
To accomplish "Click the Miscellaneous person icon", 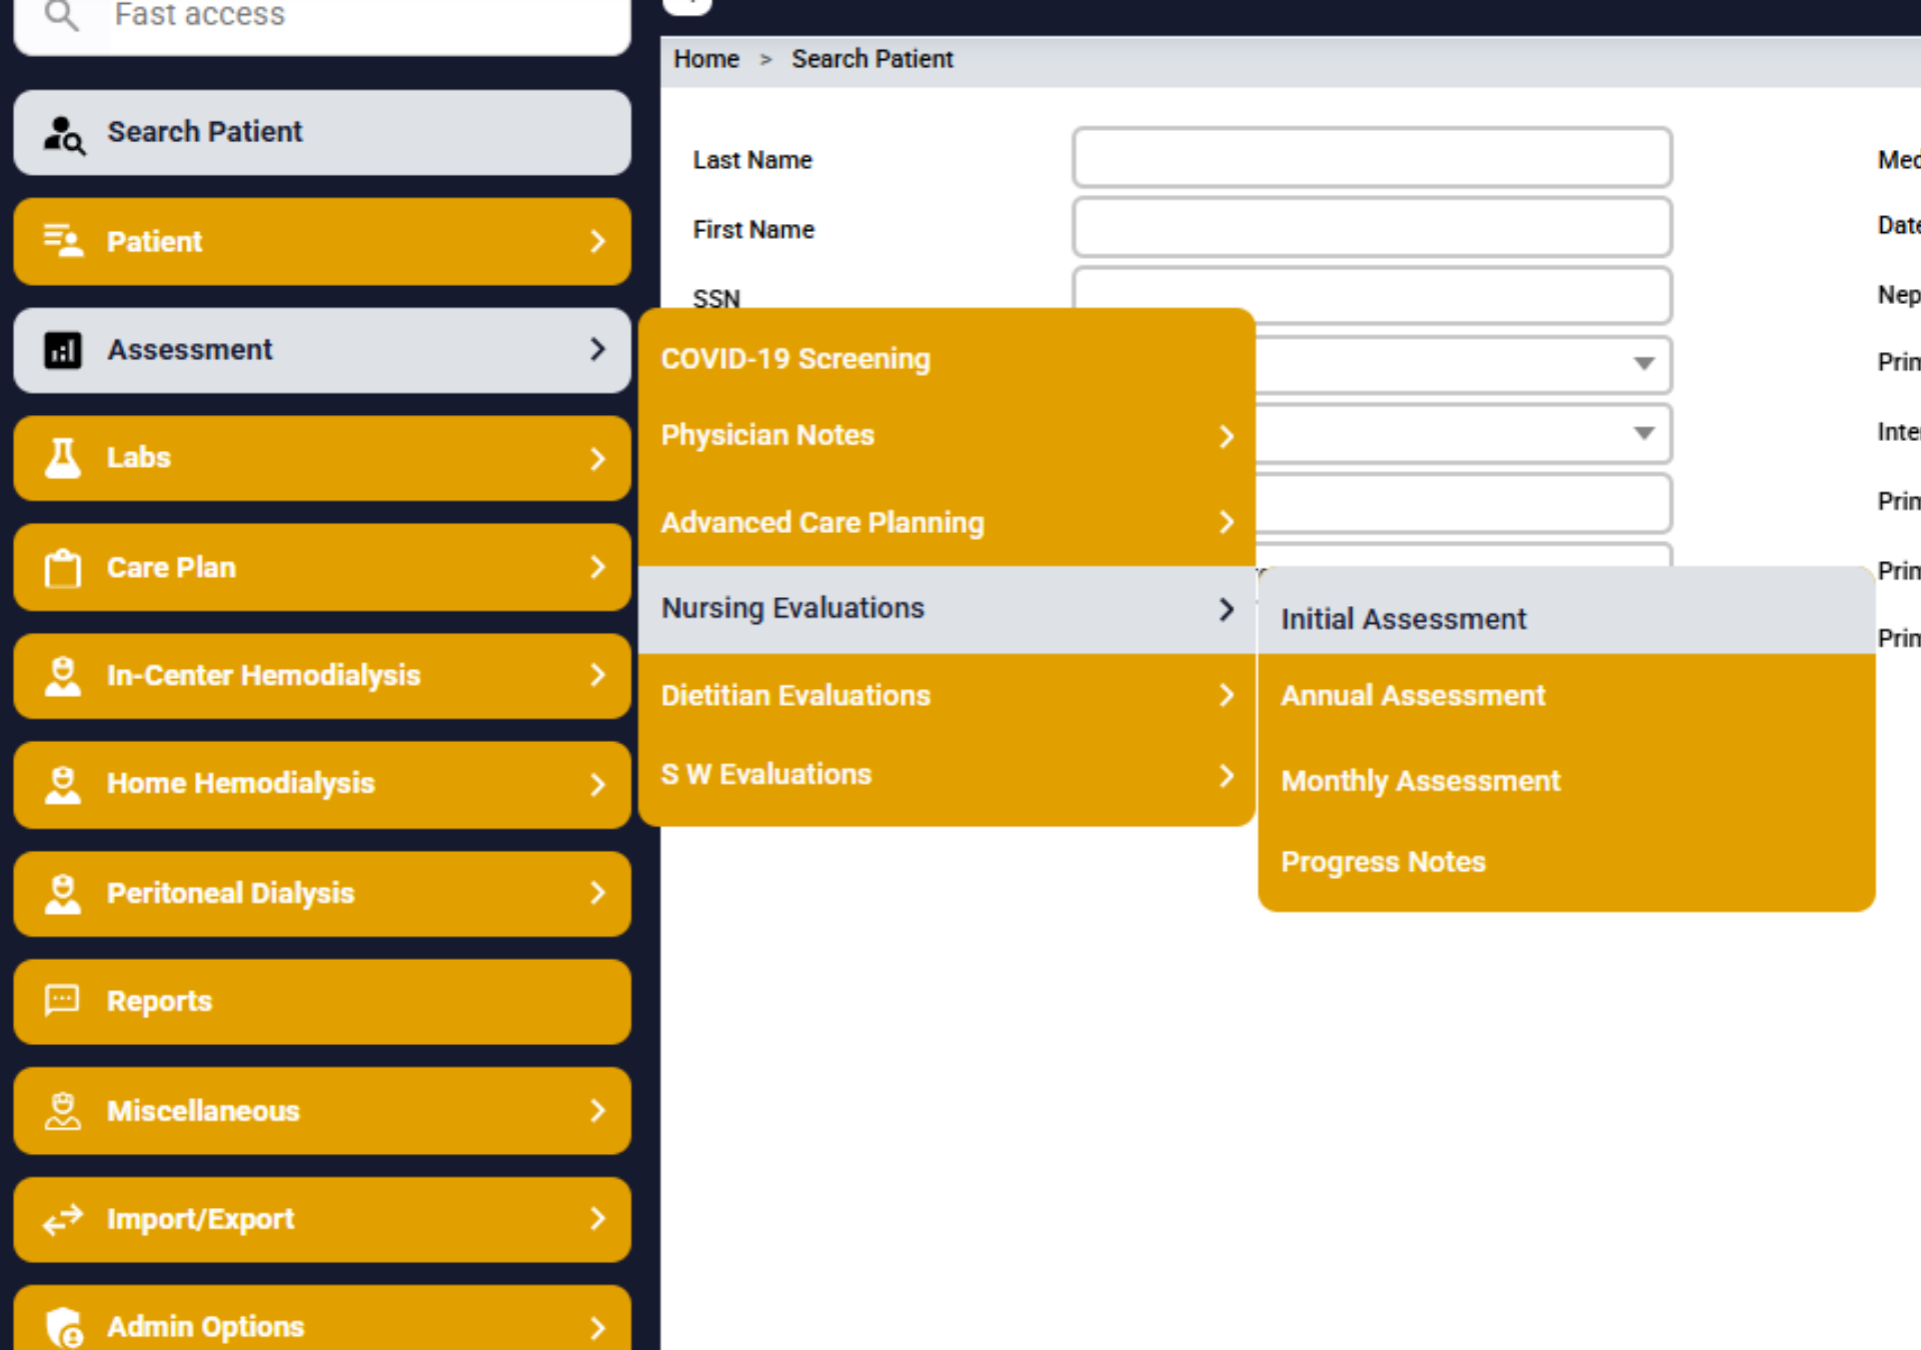I will pos(62,1110).
